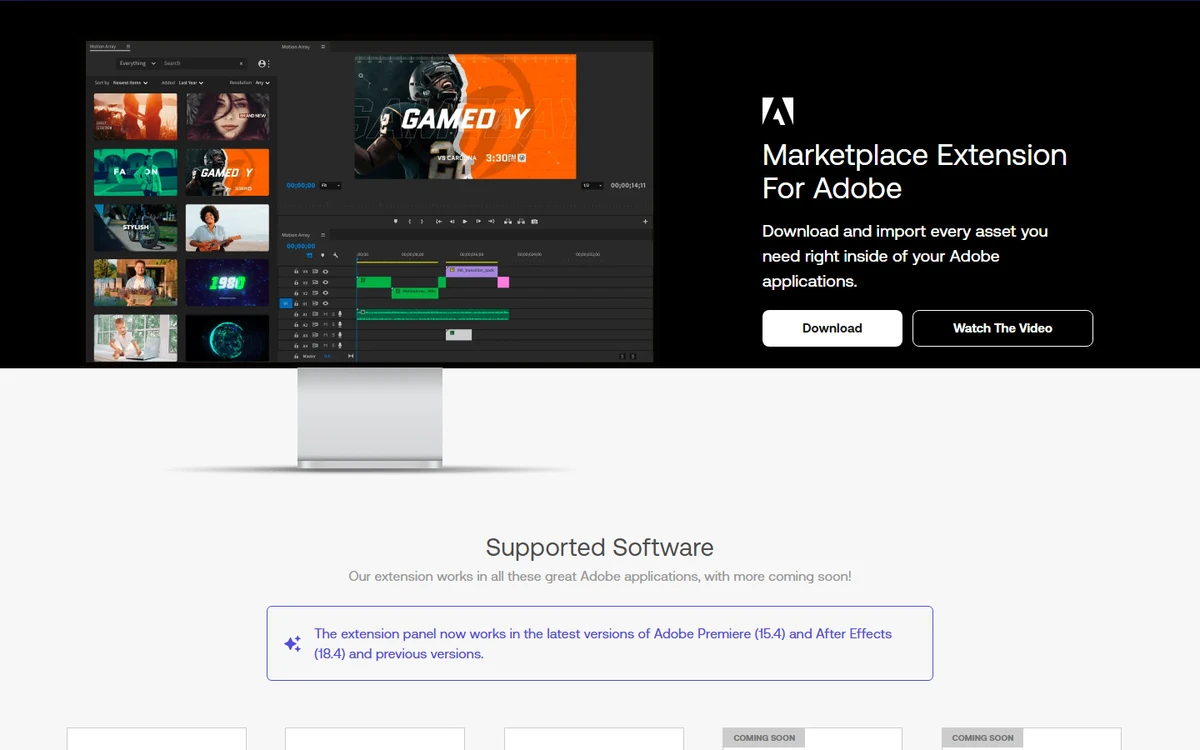Toggle the microphone voice-over icon on track A1
Screen dimensions: 1200x750
(x=340, y=314)
